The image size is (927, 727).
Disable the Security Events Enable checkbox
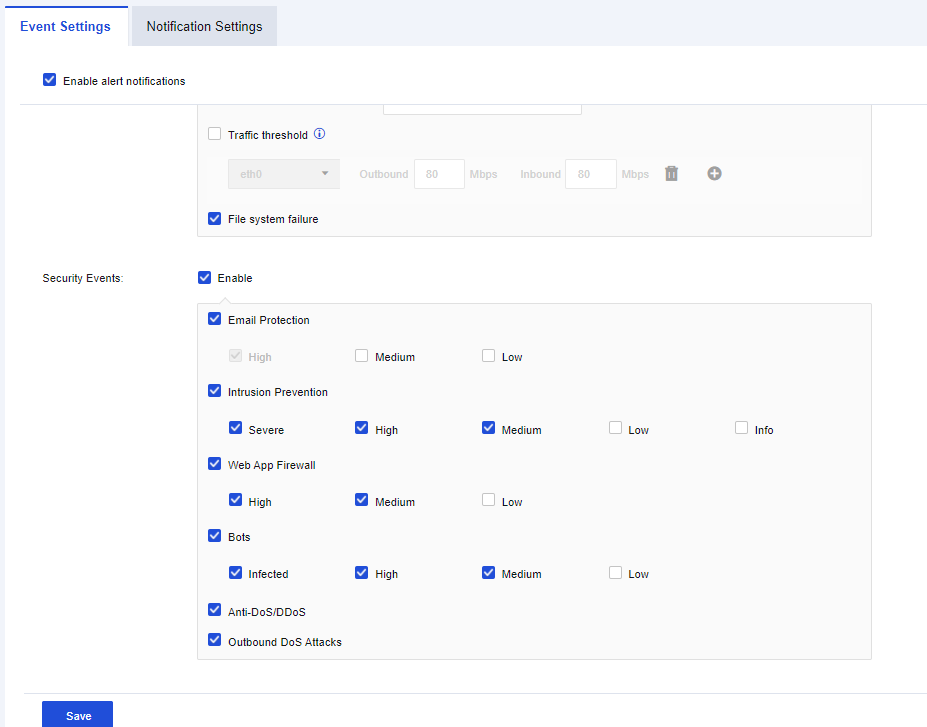click(x=205, y=277)
